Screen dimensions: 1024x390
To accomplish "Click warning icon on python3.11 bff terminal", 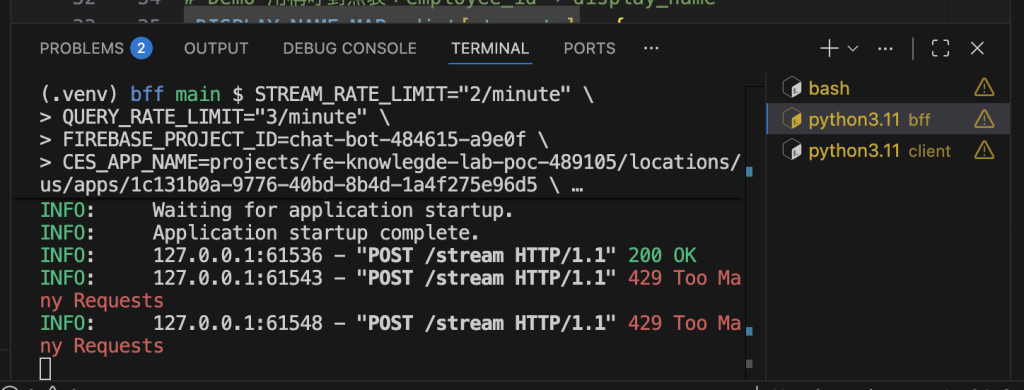I will [984, 119].
